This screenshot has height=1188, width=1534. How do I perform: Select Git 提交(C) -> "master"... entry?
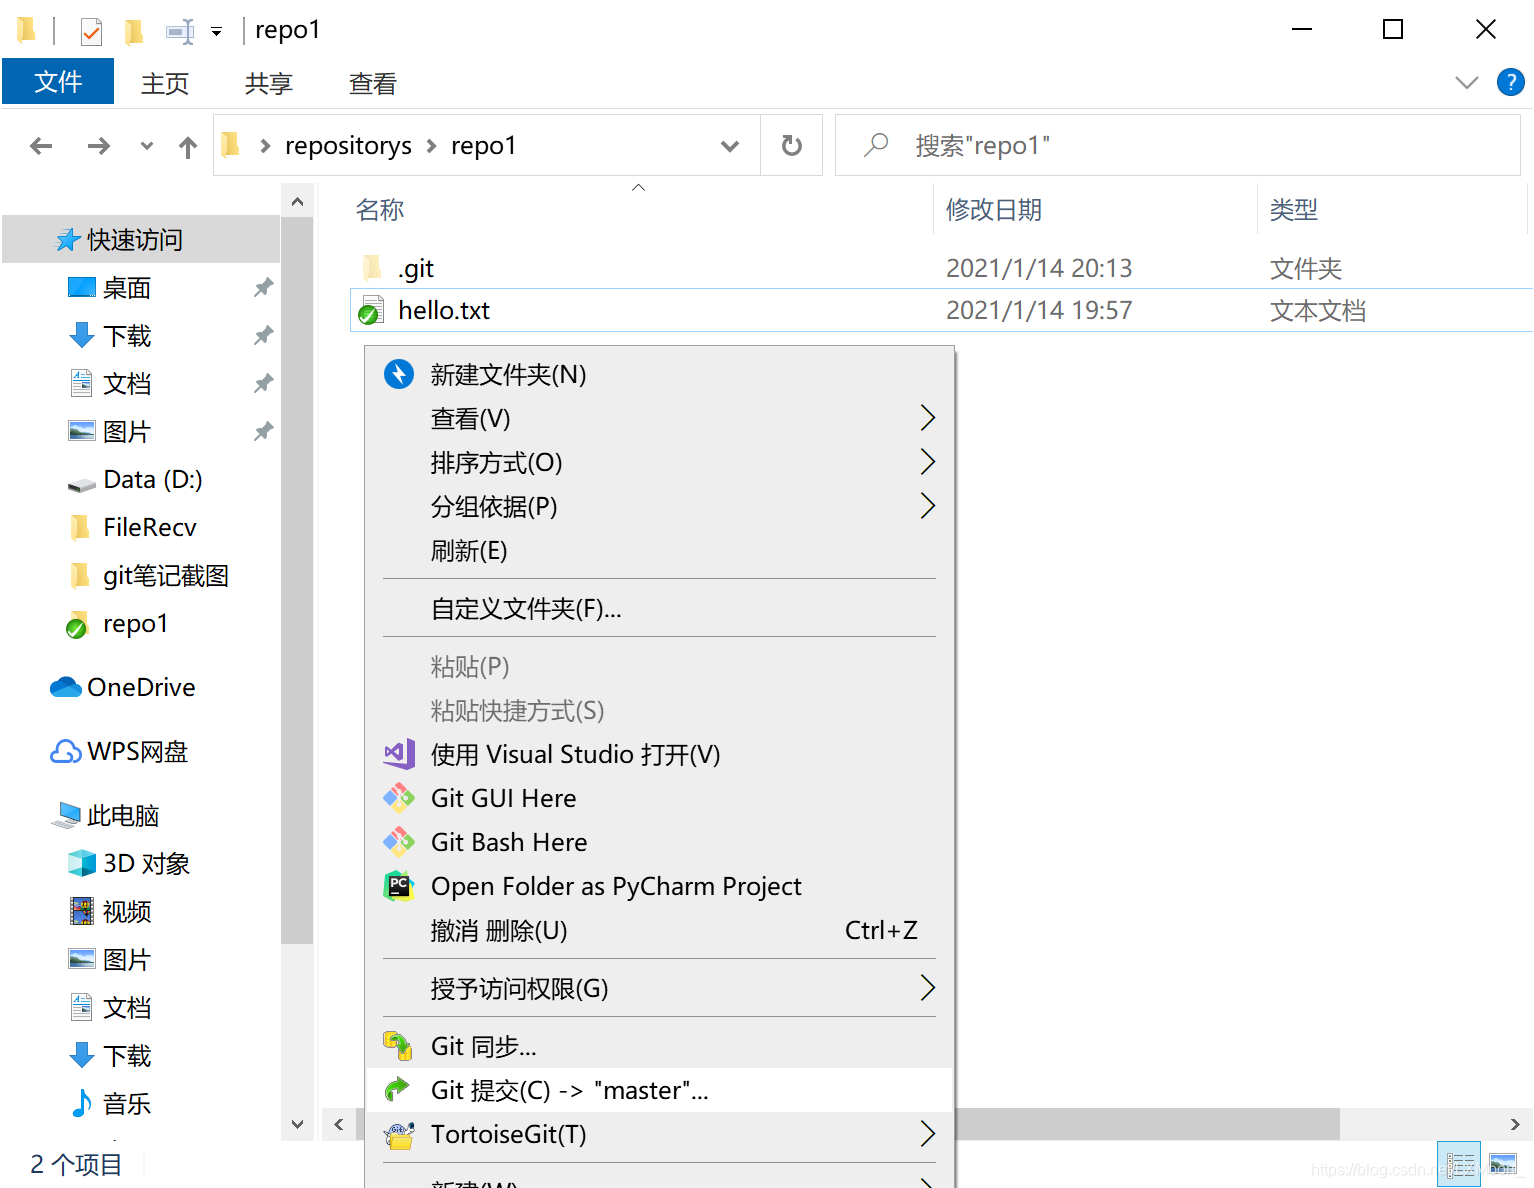point(660,1090)
